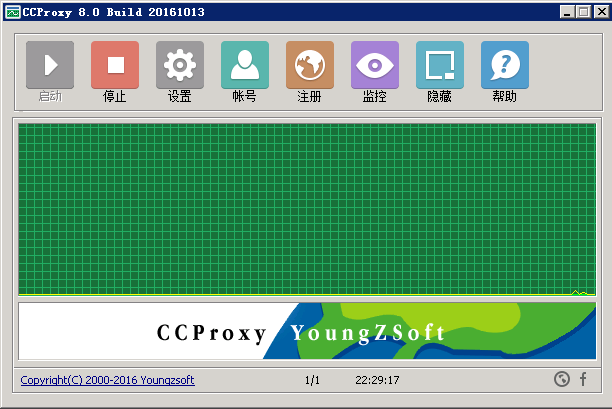Viewport: 612px width, 409px height.
Task: Click the globe website icon in status bar
Action: 562,379
